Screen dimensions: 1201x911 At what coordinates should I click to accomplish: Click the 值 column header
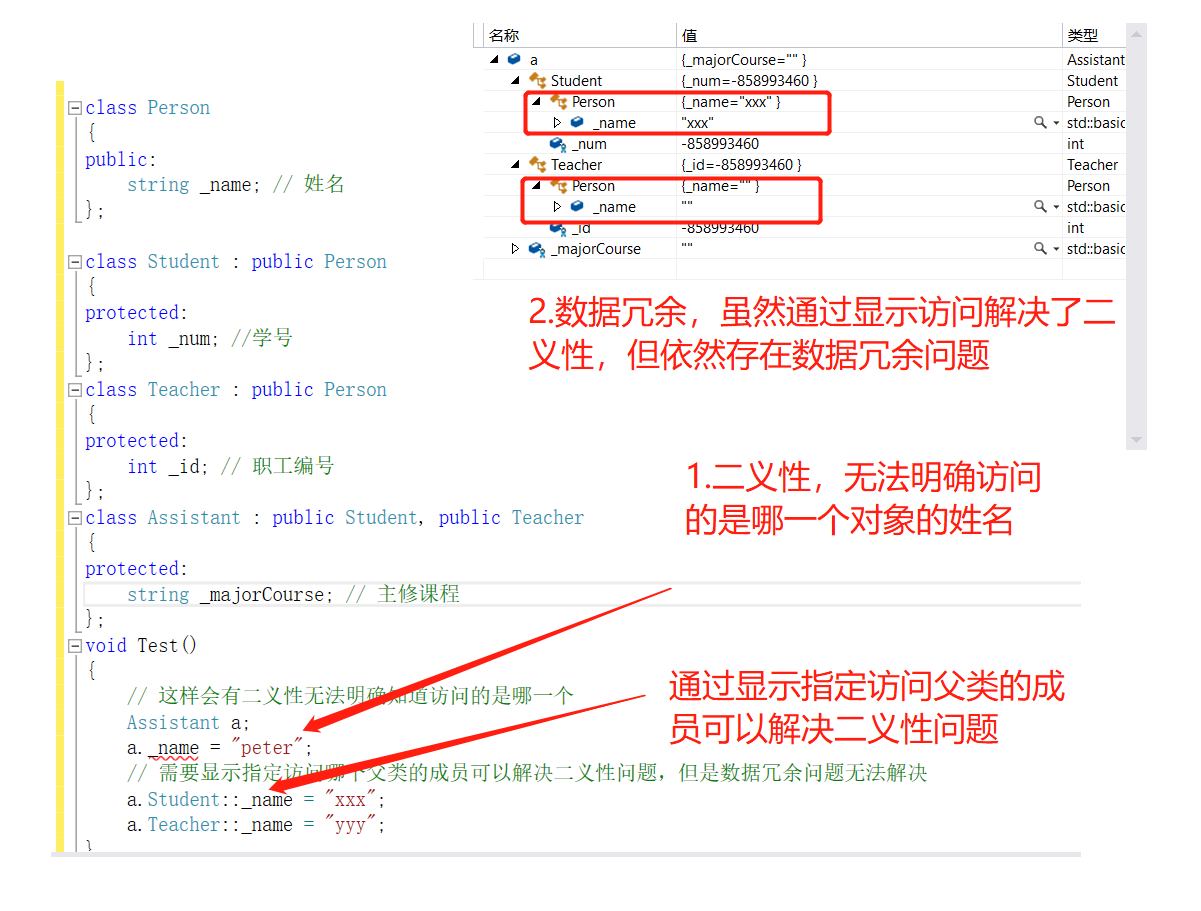[x=869, y=36]
